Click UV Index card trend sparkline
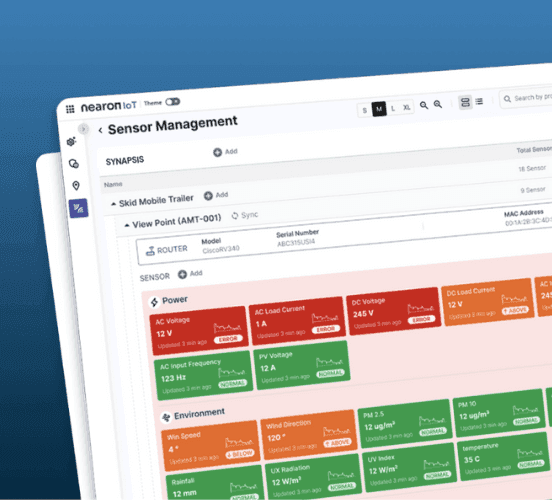This screenshot has height=500, width=552. click(x=437, y=465)
